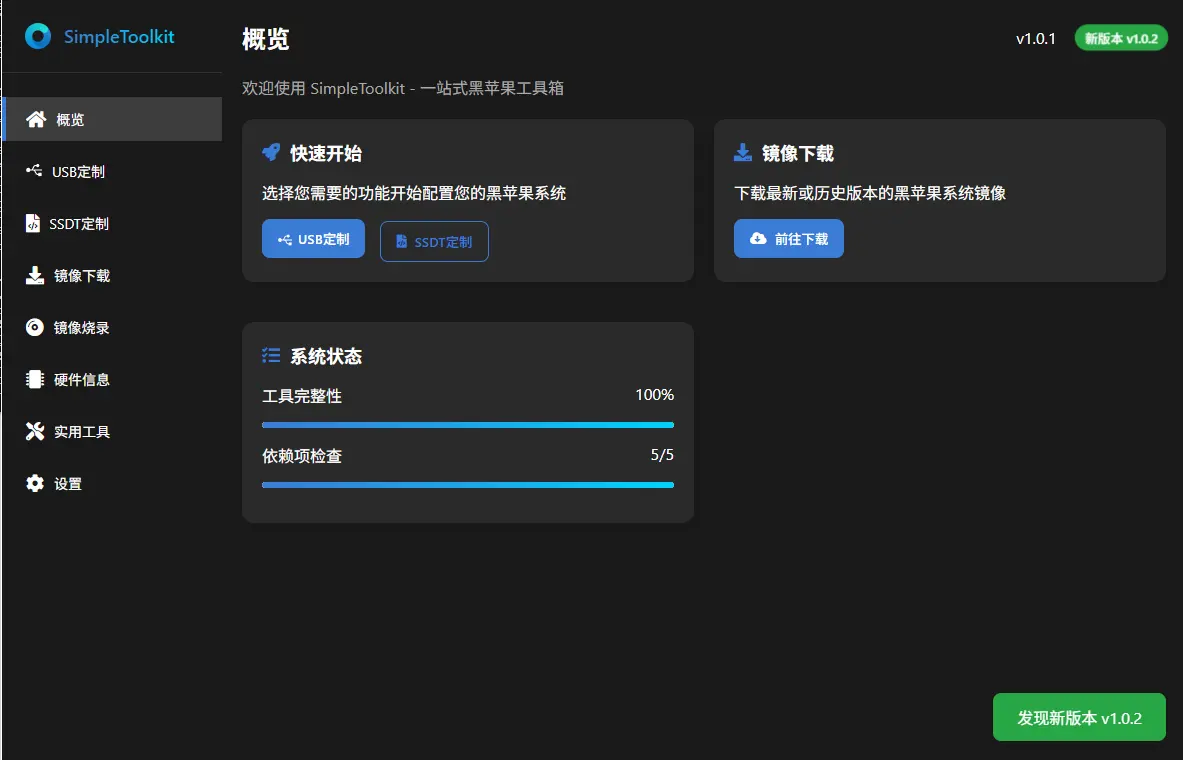Click the 选择您需要的功能 description text
The height and width of the screenshot is (760, 1183).
point(414,192)
